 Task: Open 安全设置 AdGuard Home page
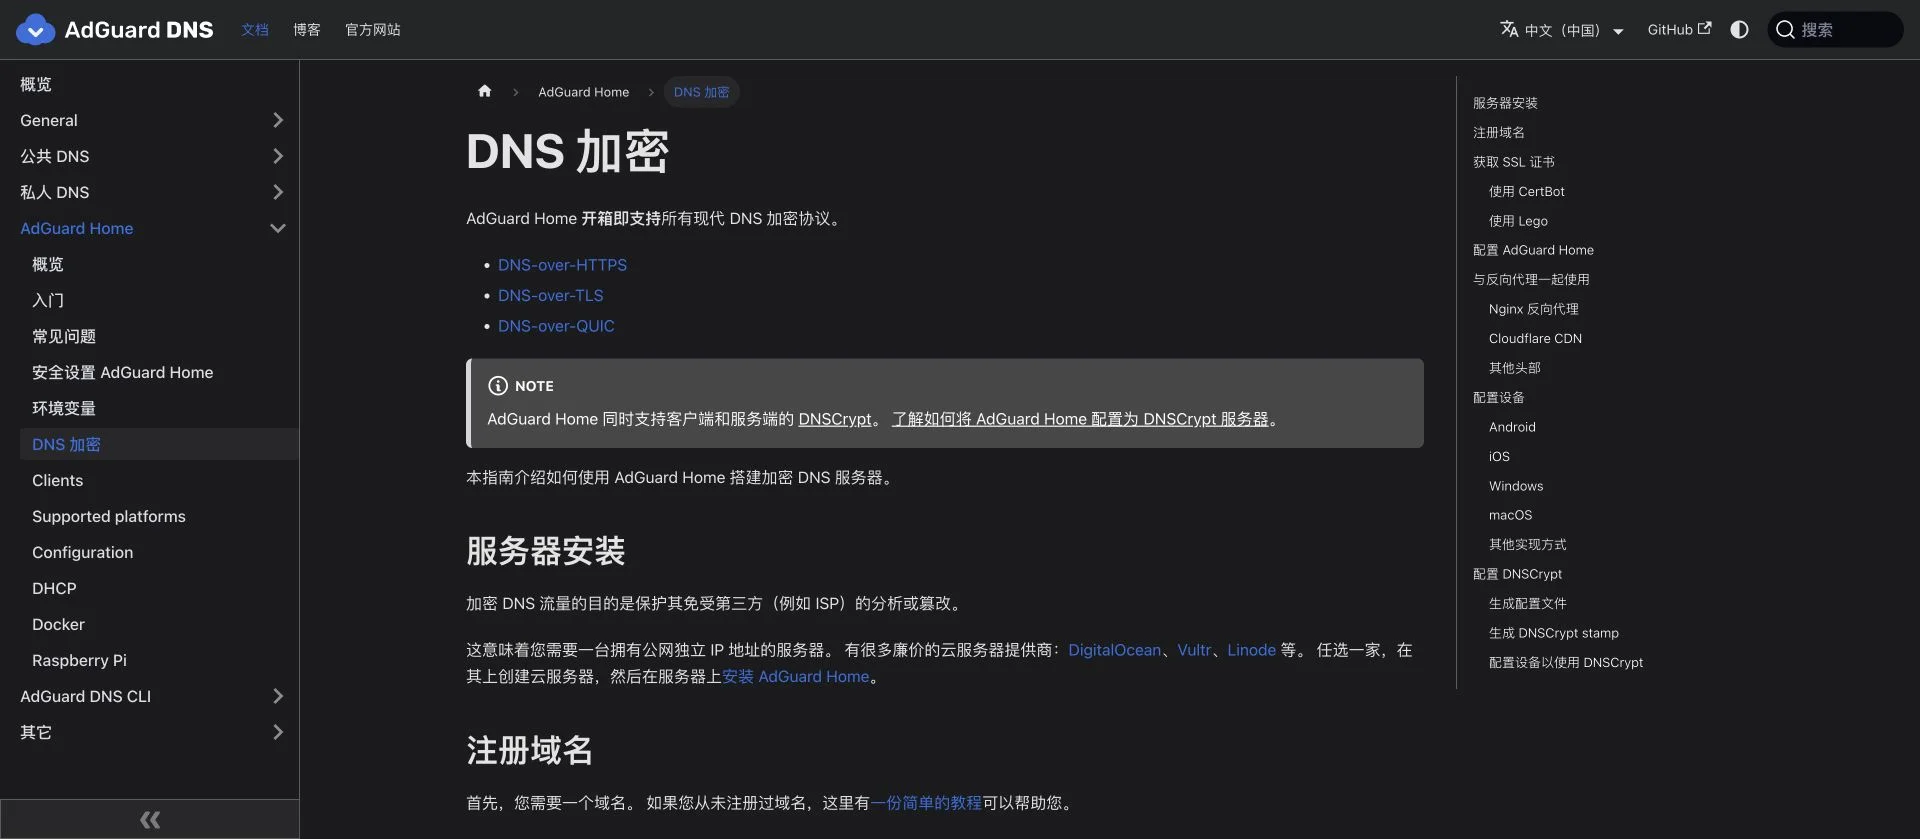[x=123, y=372]
